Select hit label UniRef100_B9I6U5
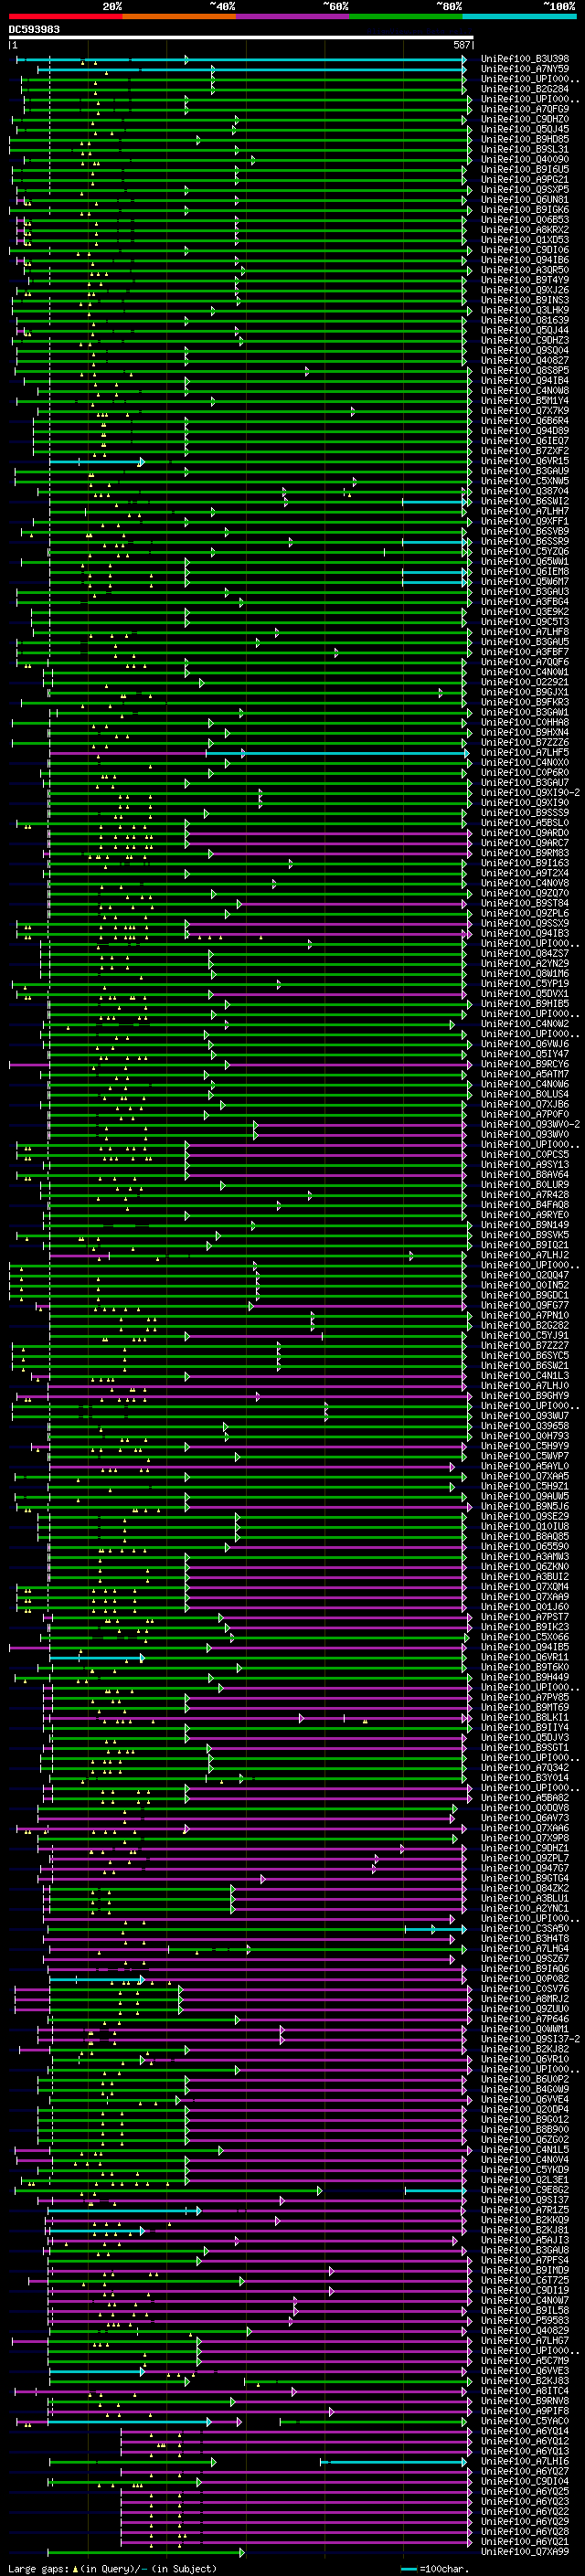585x2576 pixels. coord(525,169)
